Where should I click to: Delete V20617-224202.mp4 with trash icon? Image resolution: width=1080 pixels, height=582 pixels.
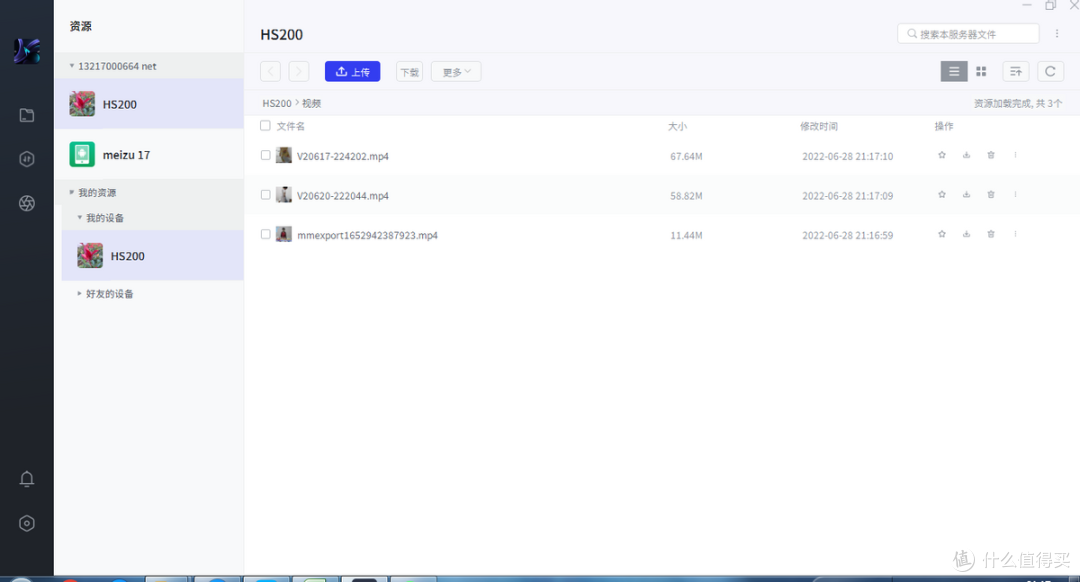[991, 155]
